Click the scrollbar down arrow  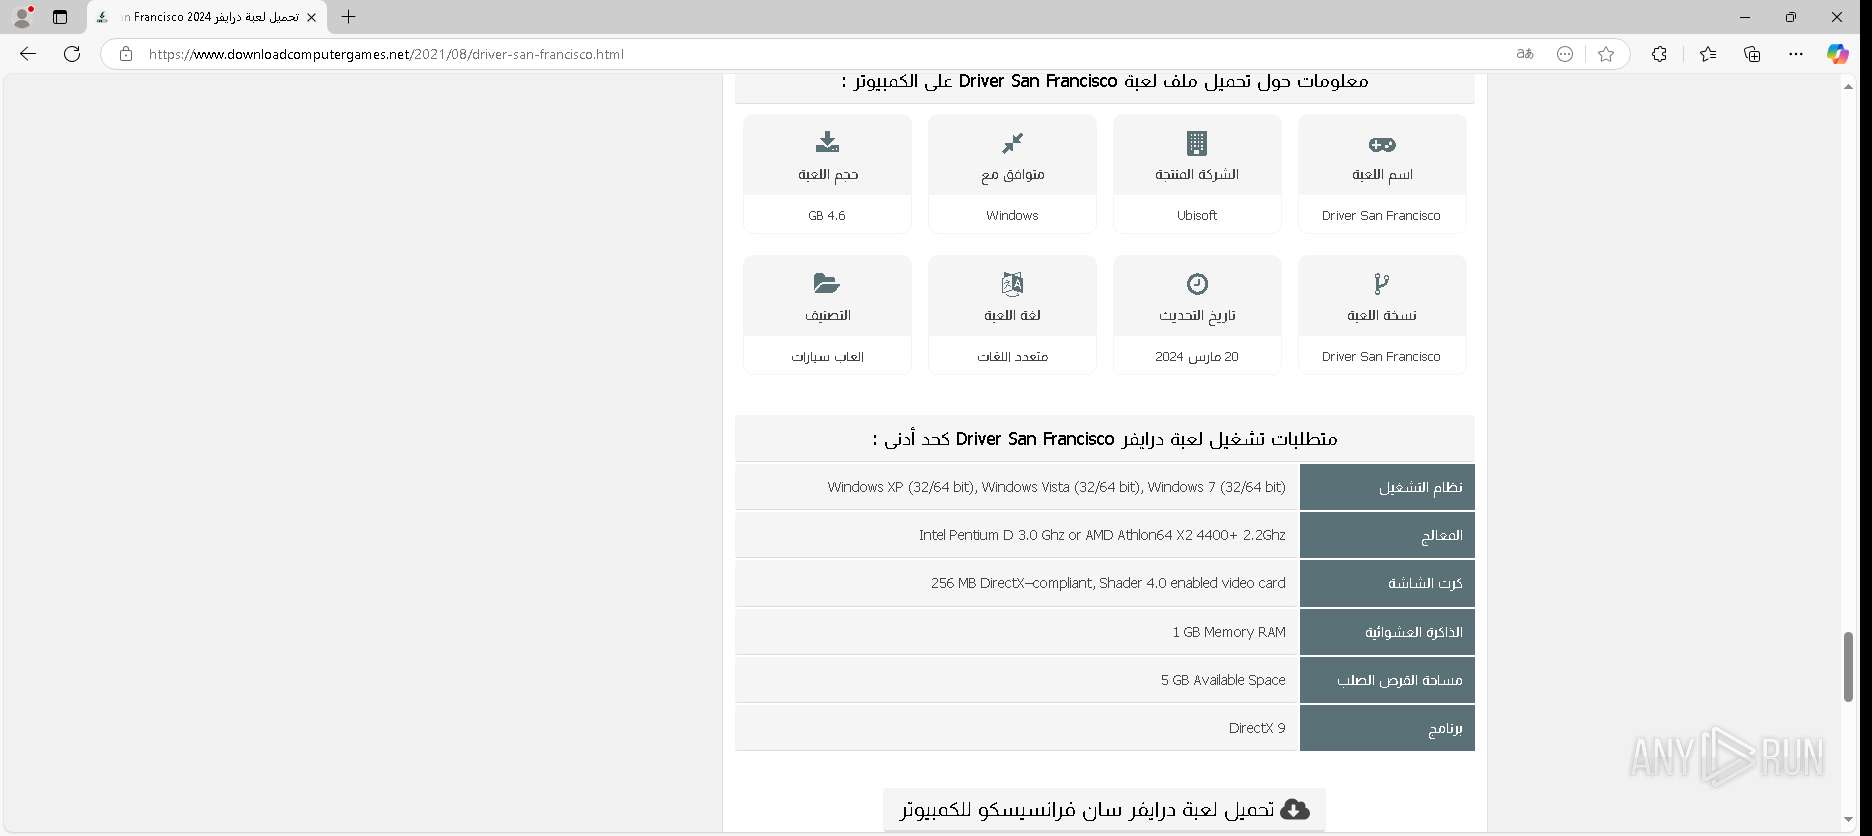pyautogui.click(x=1848, y=820)
